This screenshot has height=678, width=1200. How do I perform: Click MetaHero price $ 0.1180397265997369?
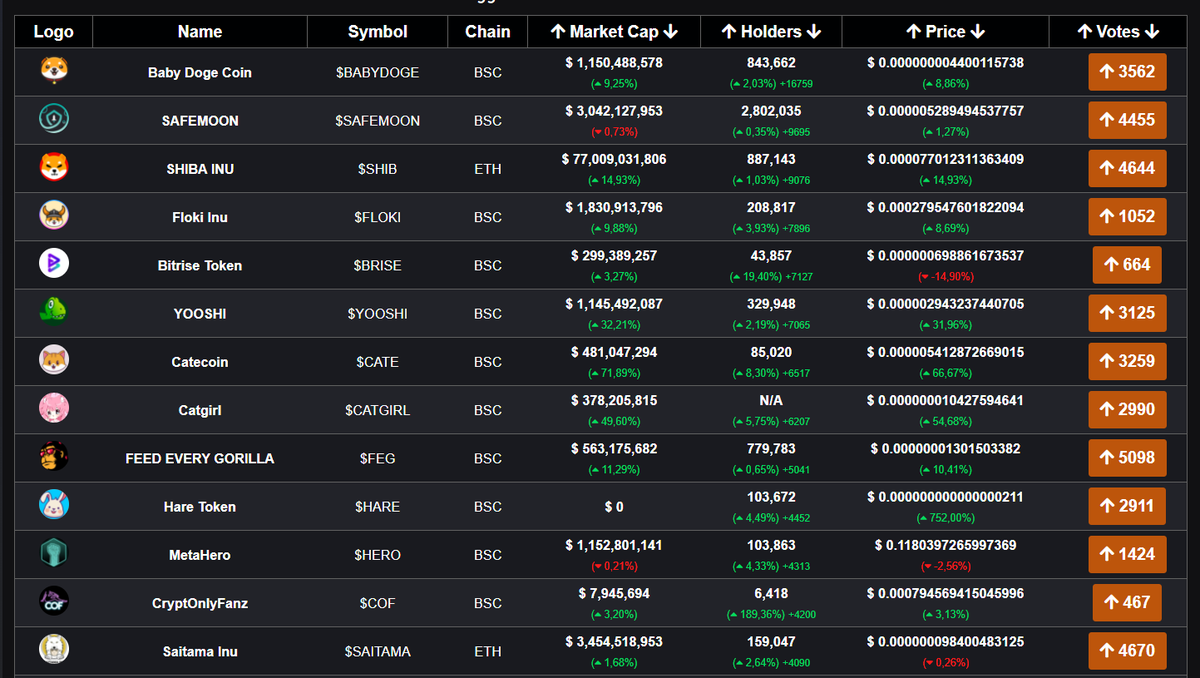945,545
